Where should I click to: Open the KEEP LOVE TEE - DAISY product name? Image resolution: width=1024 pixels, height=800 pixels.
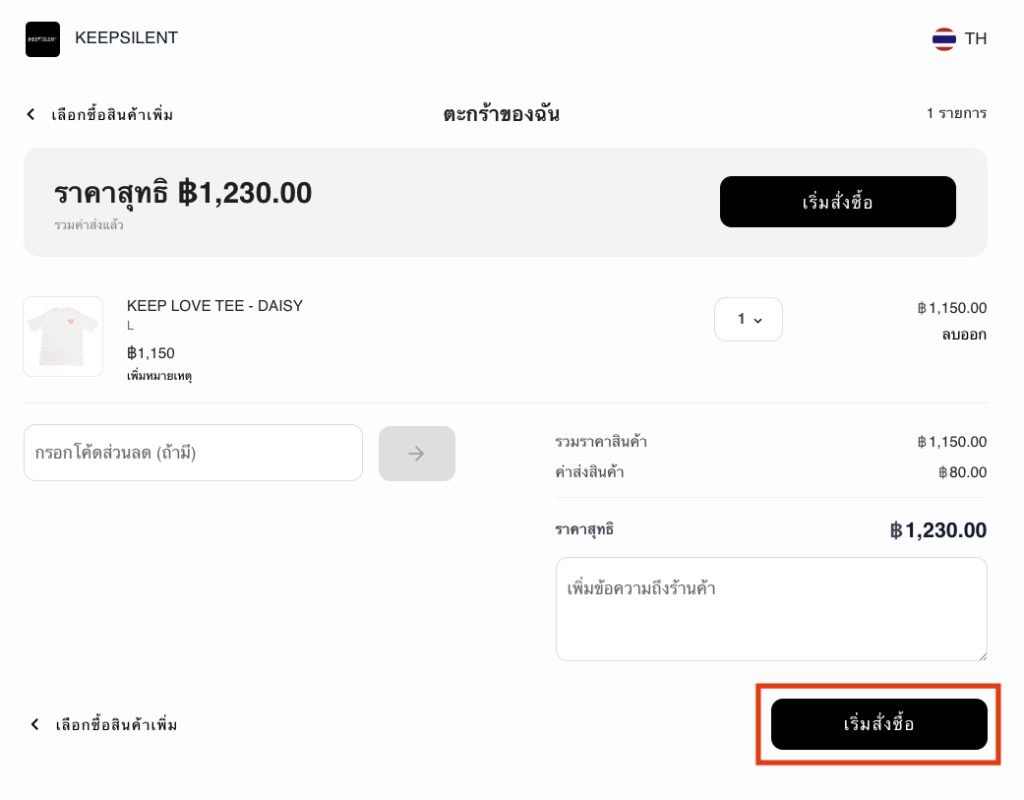coord(214,306)
